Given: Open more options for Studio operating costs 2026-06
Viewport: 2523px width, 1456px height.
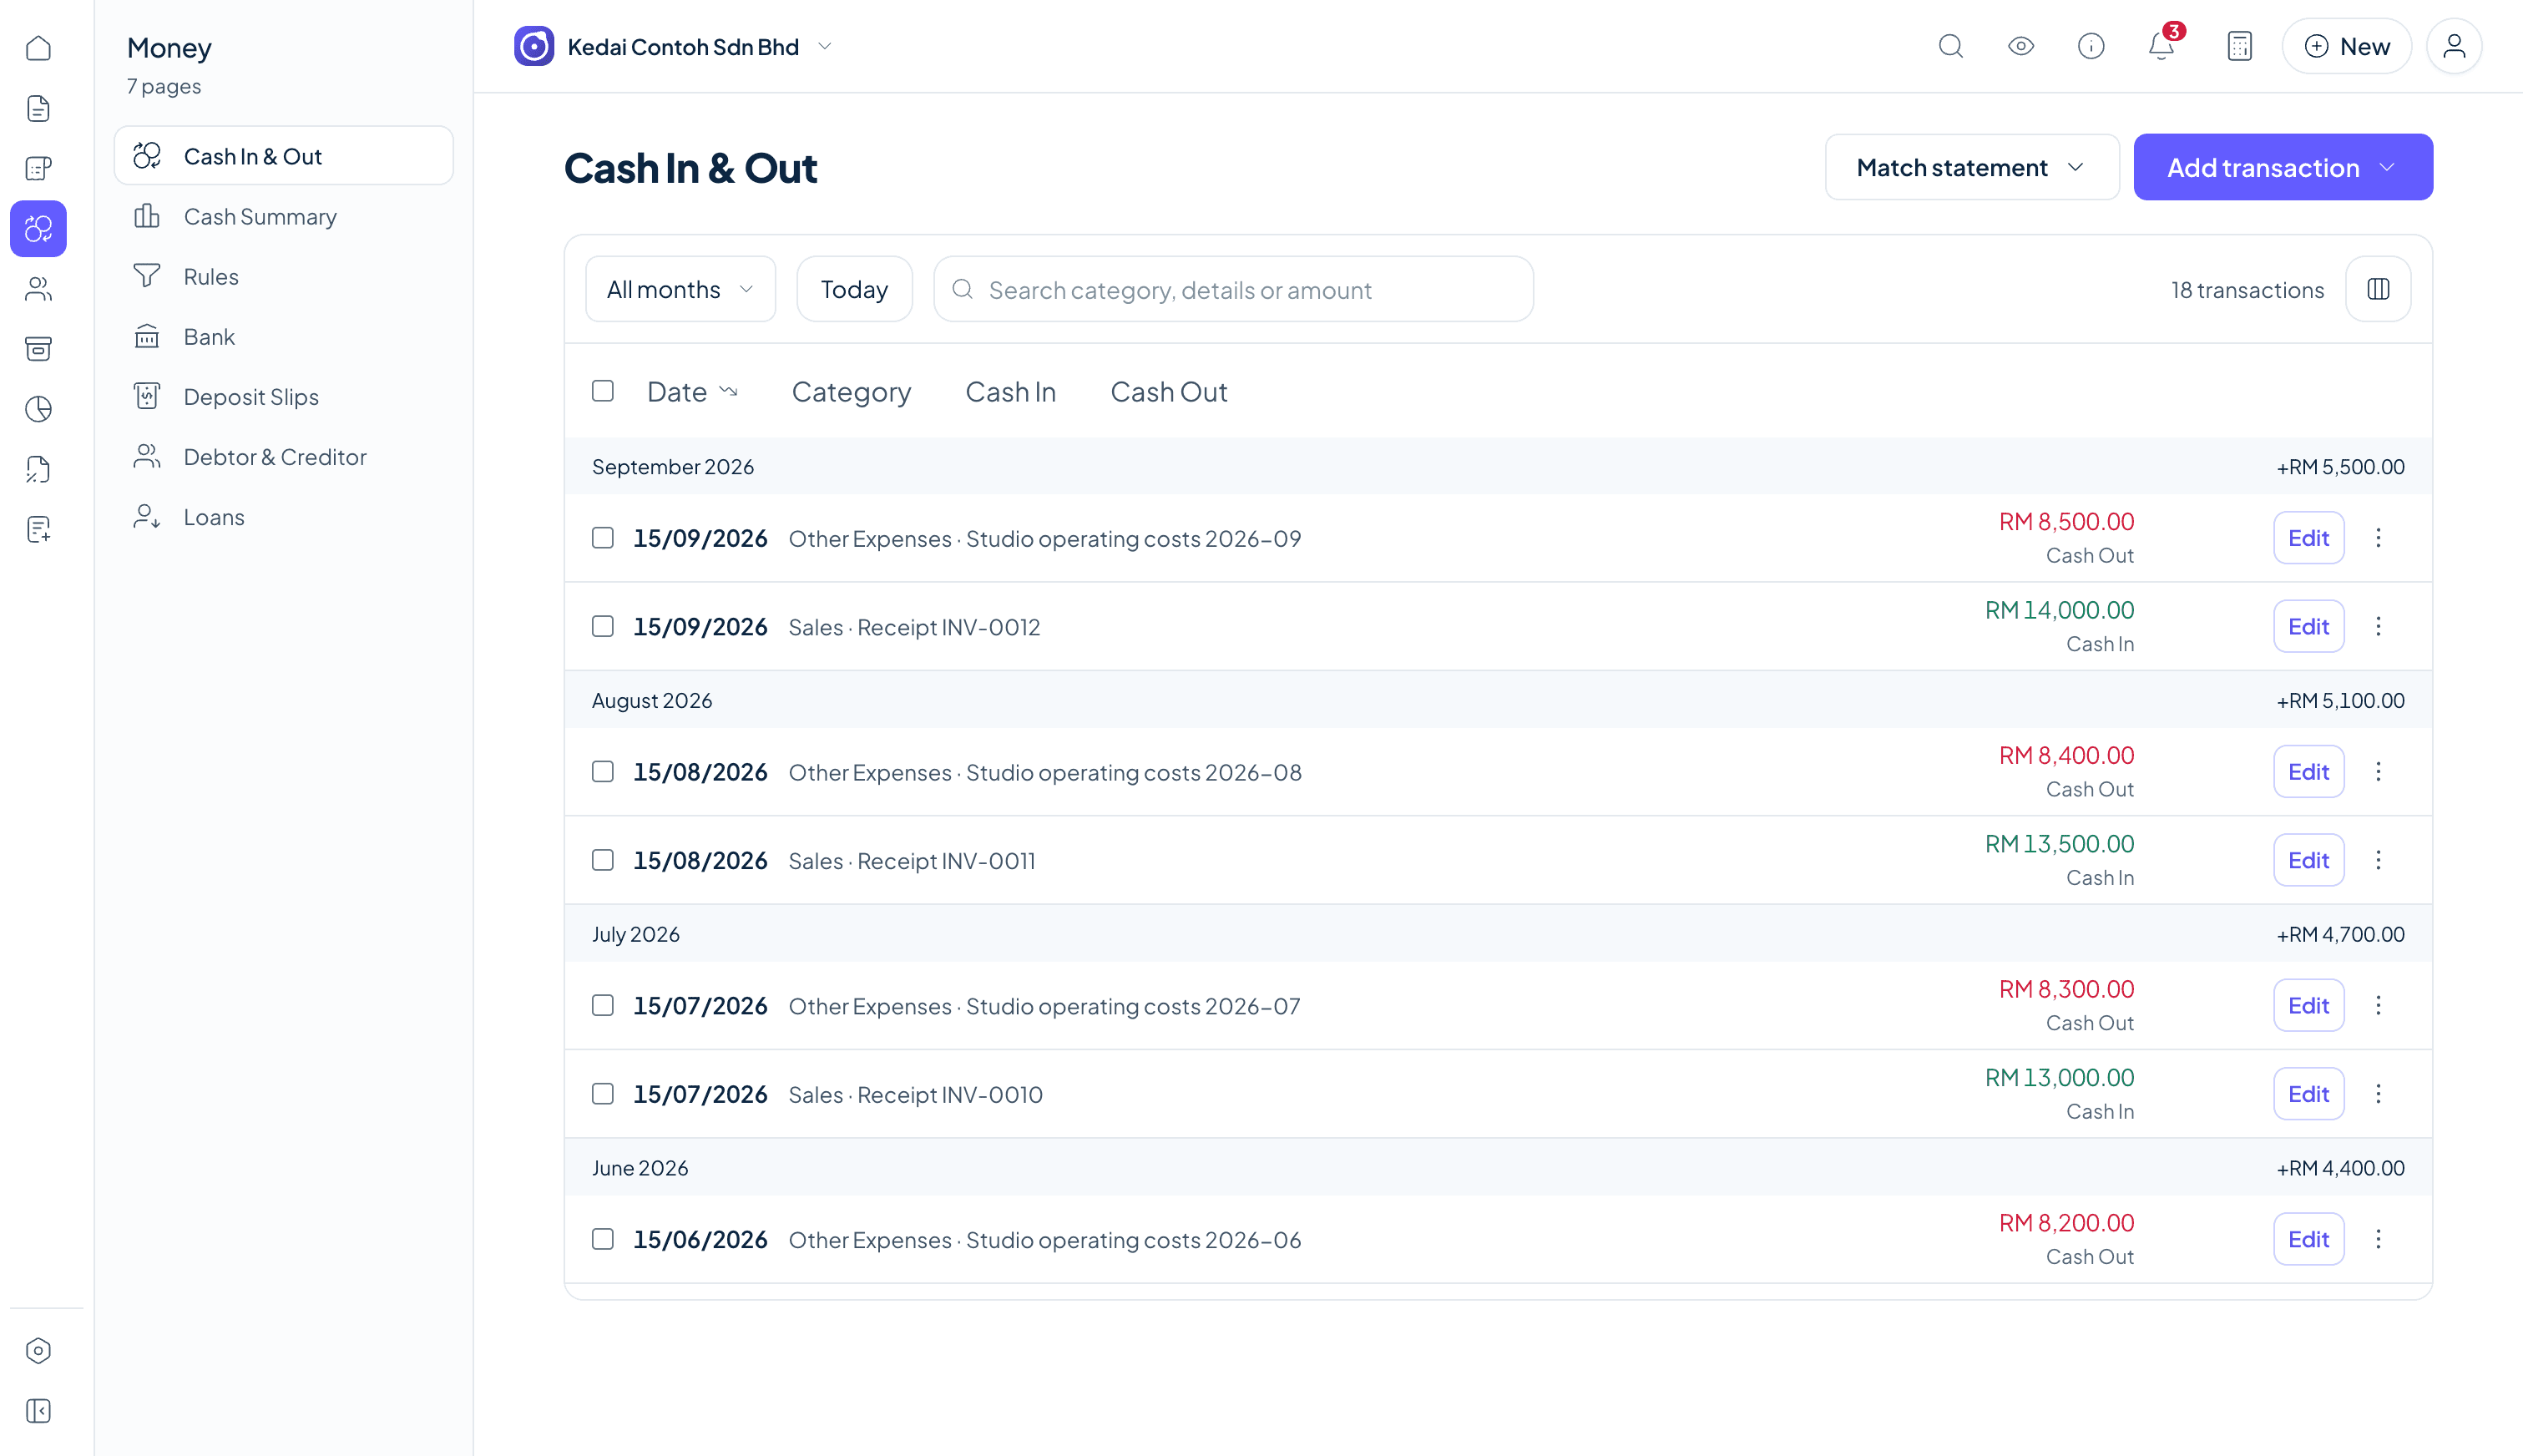Looking at the screenshot, I should pos(2378,1239).
